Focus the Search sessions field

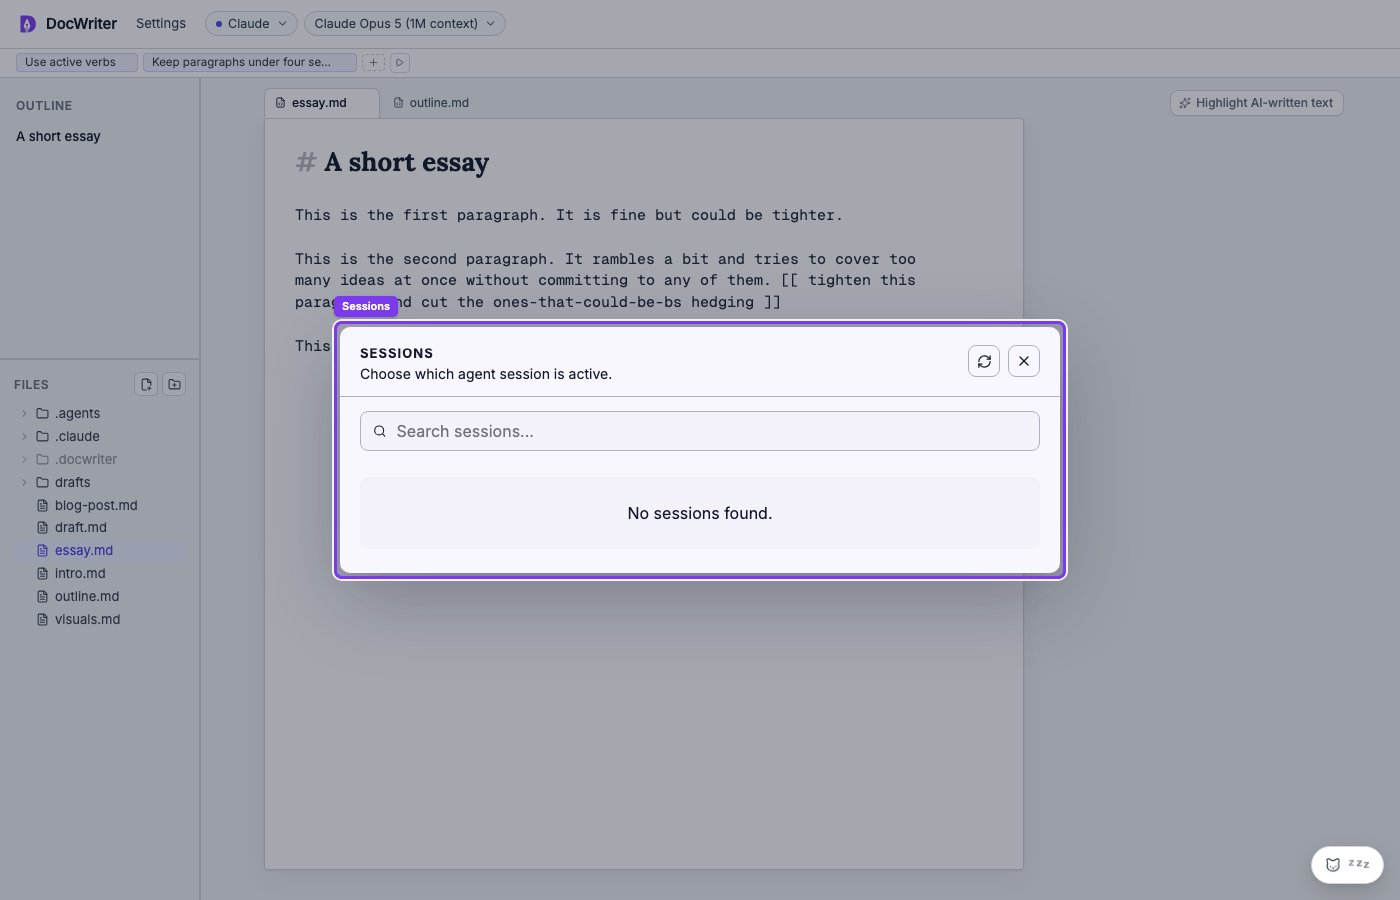[x=700, y=431]
